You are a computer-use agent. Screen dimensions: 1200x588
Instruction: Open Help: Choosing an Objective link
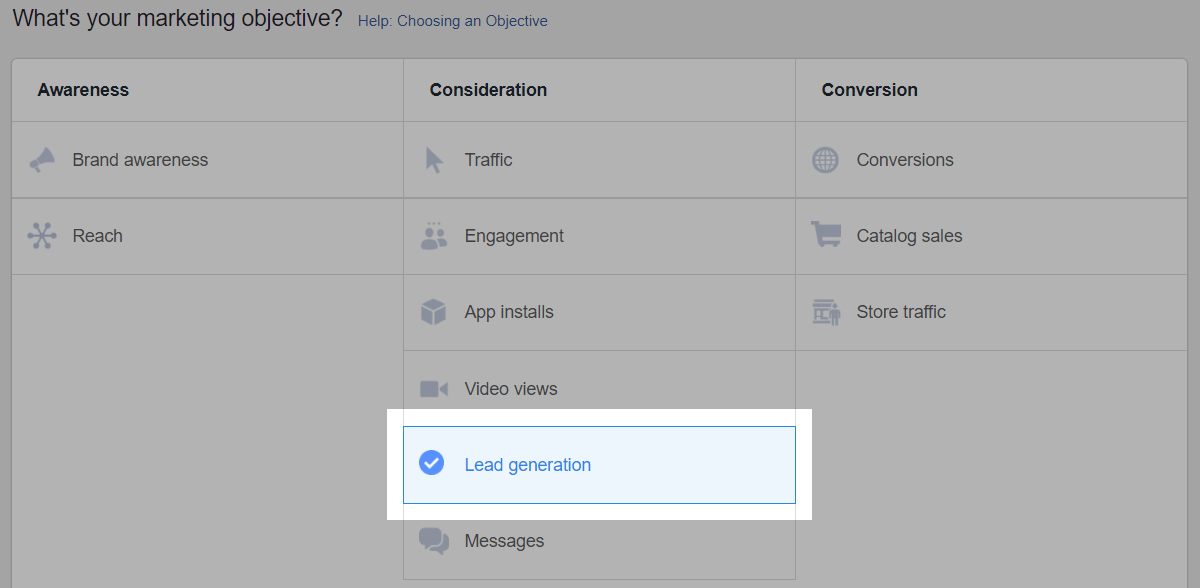(x=452, y=21)
